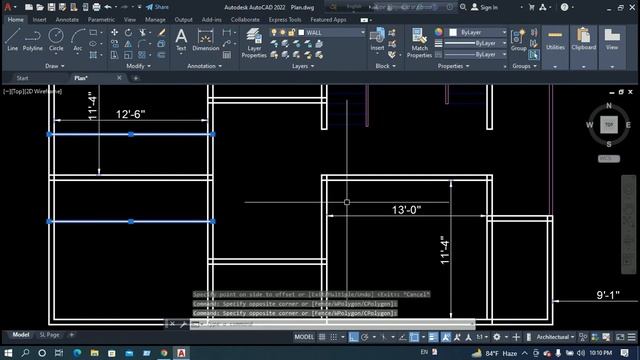The height and width of the screenshot is (360, 640).
Task: Click Sign In
Action: [x=484, y=7]
